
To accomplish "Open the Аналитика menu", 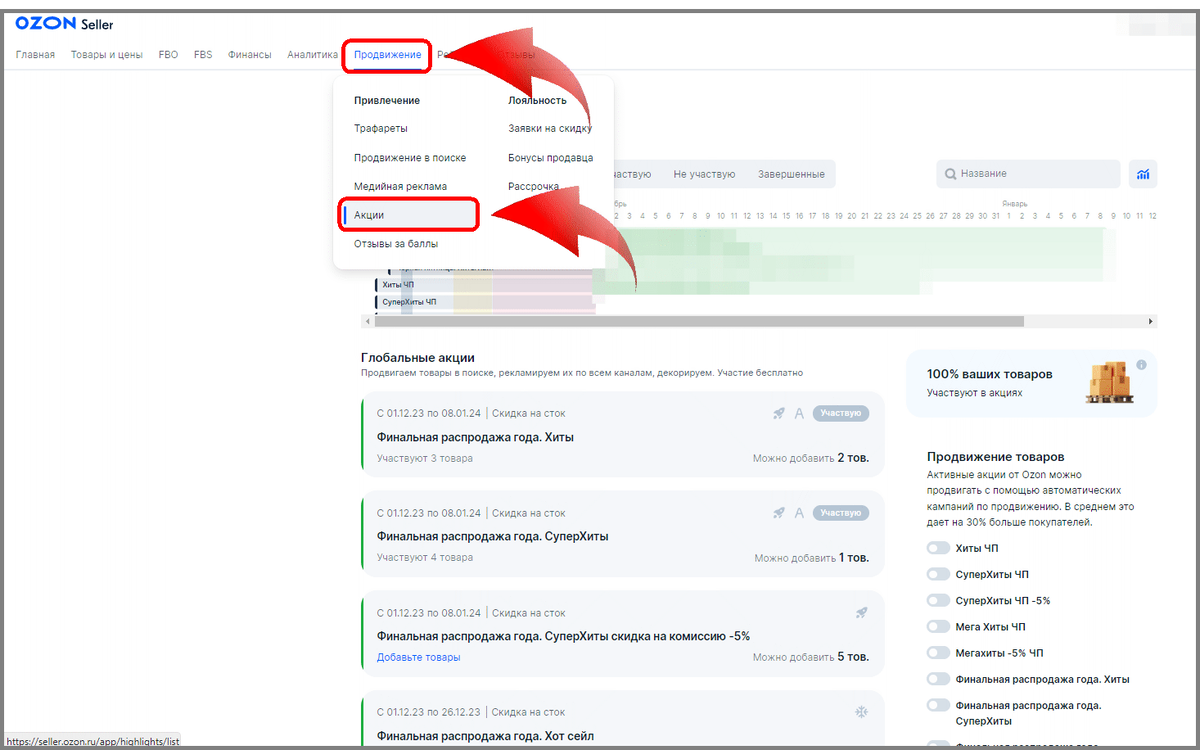I will [x=312, y=55].
